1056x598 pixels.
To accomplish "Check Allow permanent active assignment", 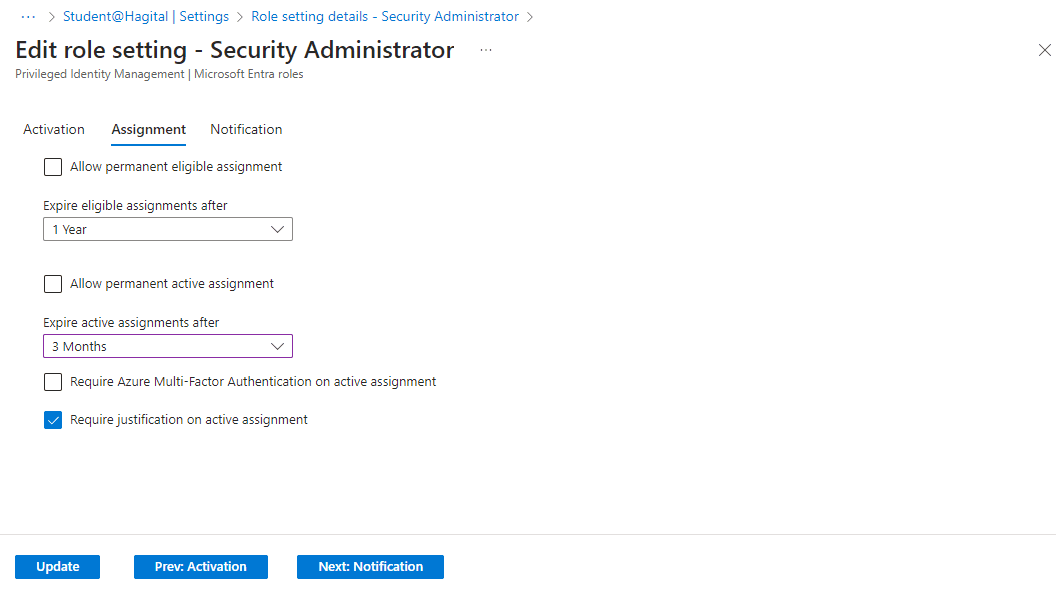I will (53, 284).
